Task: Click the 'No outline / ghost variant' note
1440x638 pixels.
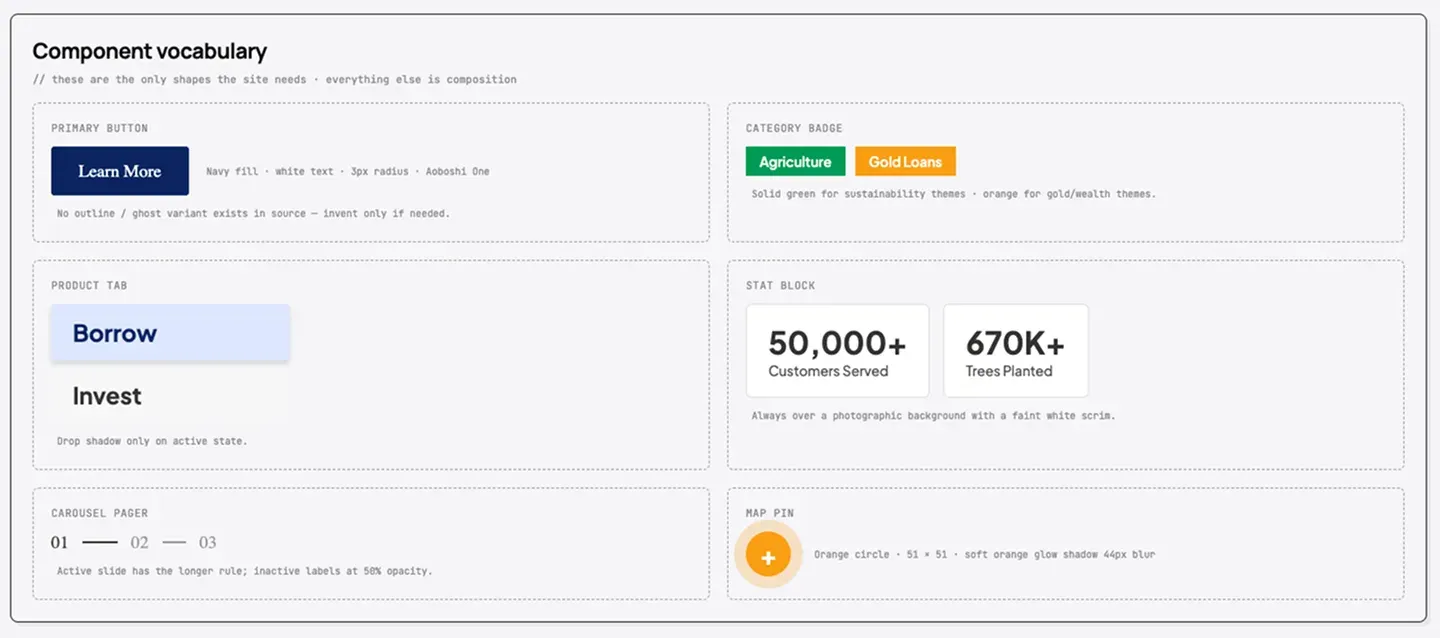Action: (253, 214)
